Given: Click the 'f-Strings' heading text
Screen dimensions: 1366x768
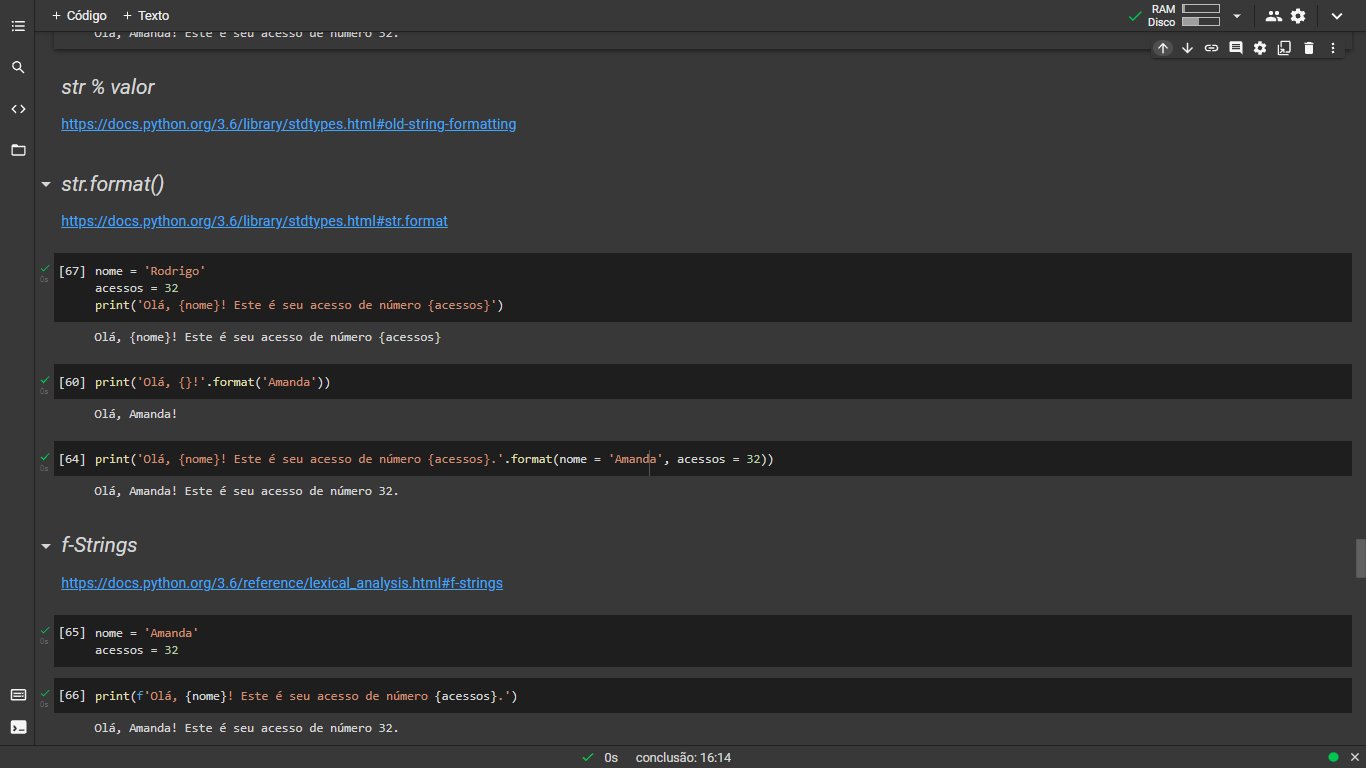Looking at the screenshot, I should (99, 546).
